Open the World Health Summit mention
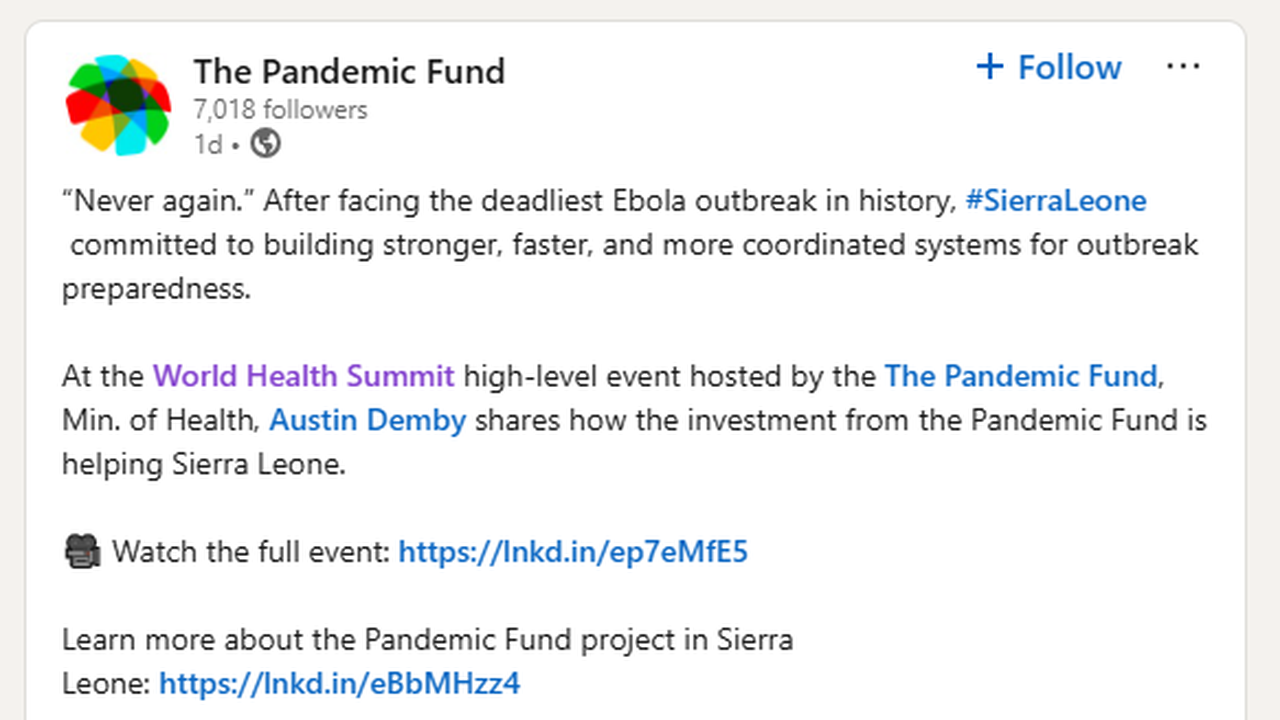This screenshot has height=720, width=1280. point(303,376)
